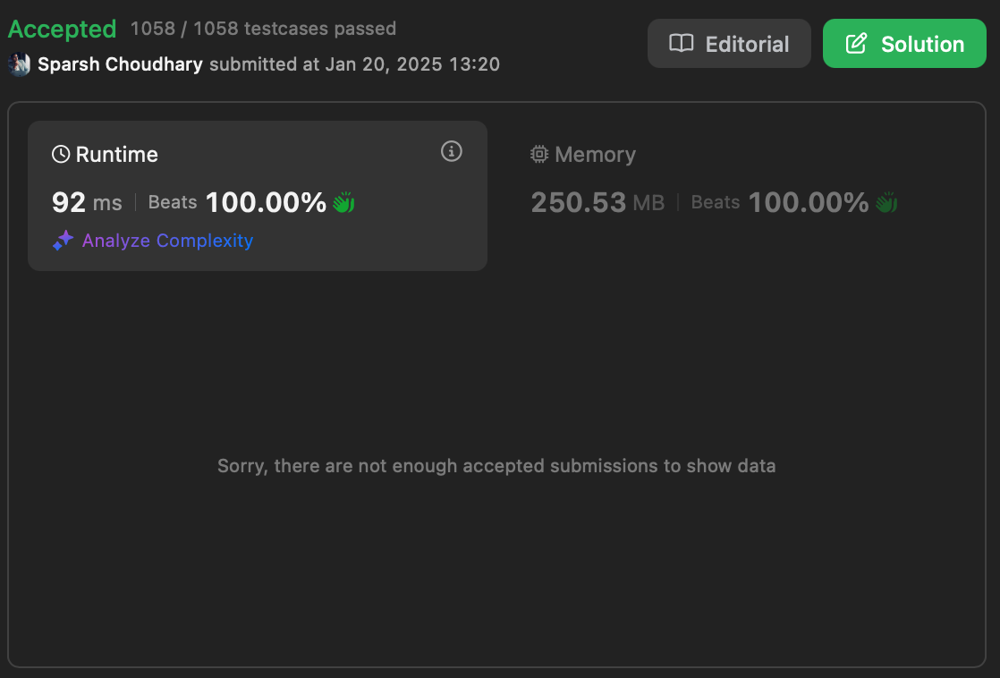Click the clapping hands icon in Runtime card
The image size is (1000, 678).
(344, 203)
